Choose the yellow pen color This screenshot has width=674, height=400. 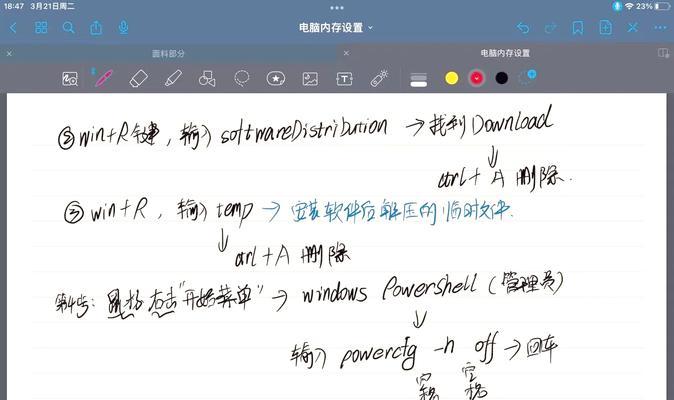pos(451,78)
